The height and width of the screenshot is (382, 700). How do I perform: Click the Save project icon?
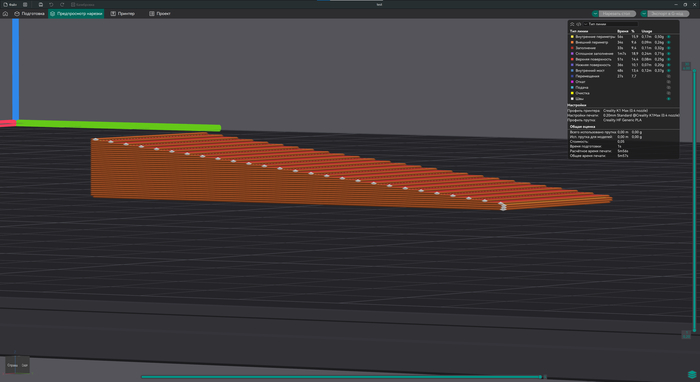tap(41, 4)
